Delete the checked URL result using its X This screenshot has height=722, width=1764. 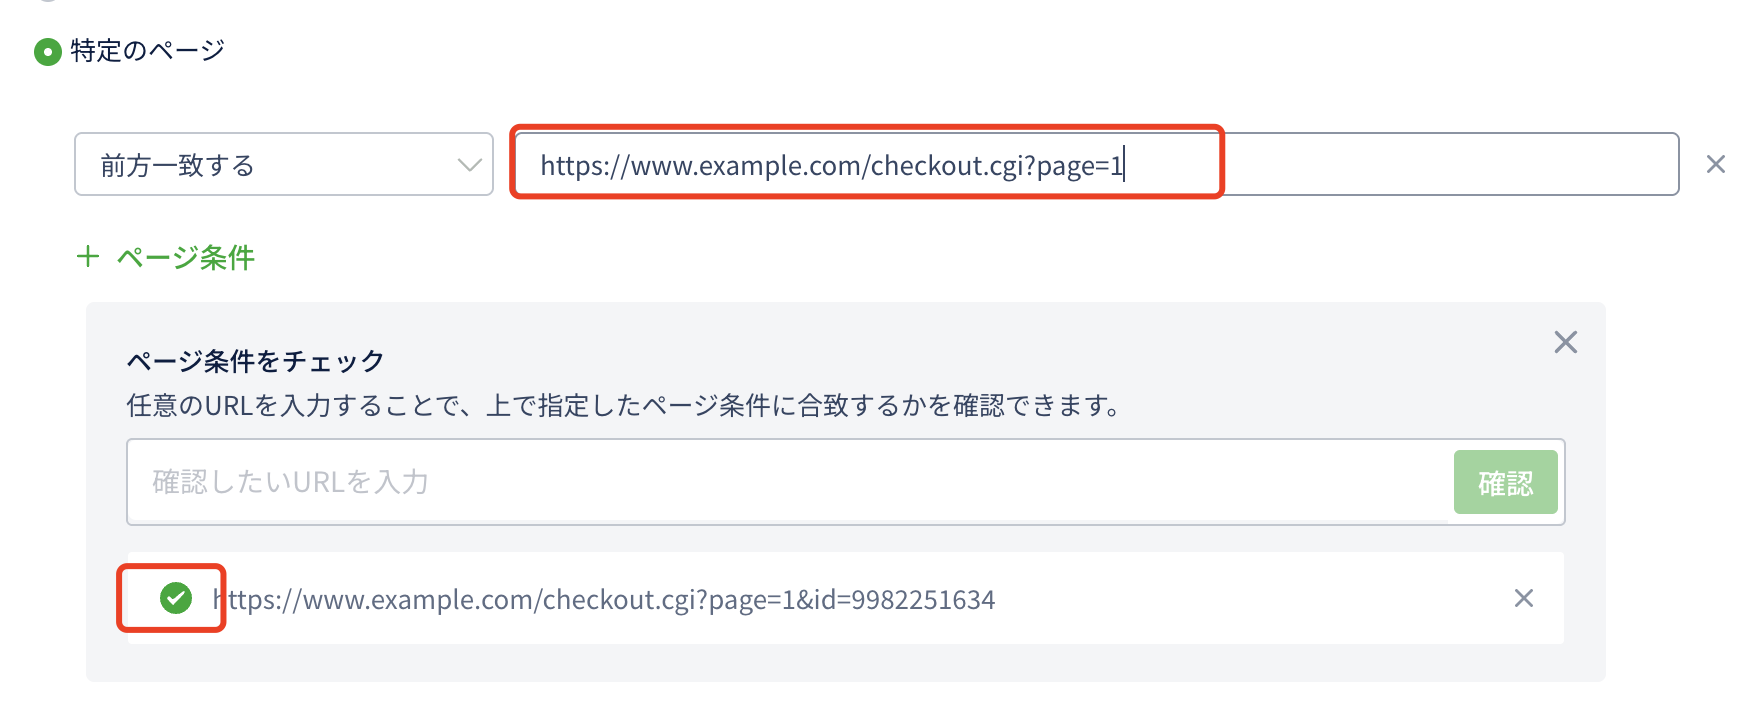point(1524,598)
